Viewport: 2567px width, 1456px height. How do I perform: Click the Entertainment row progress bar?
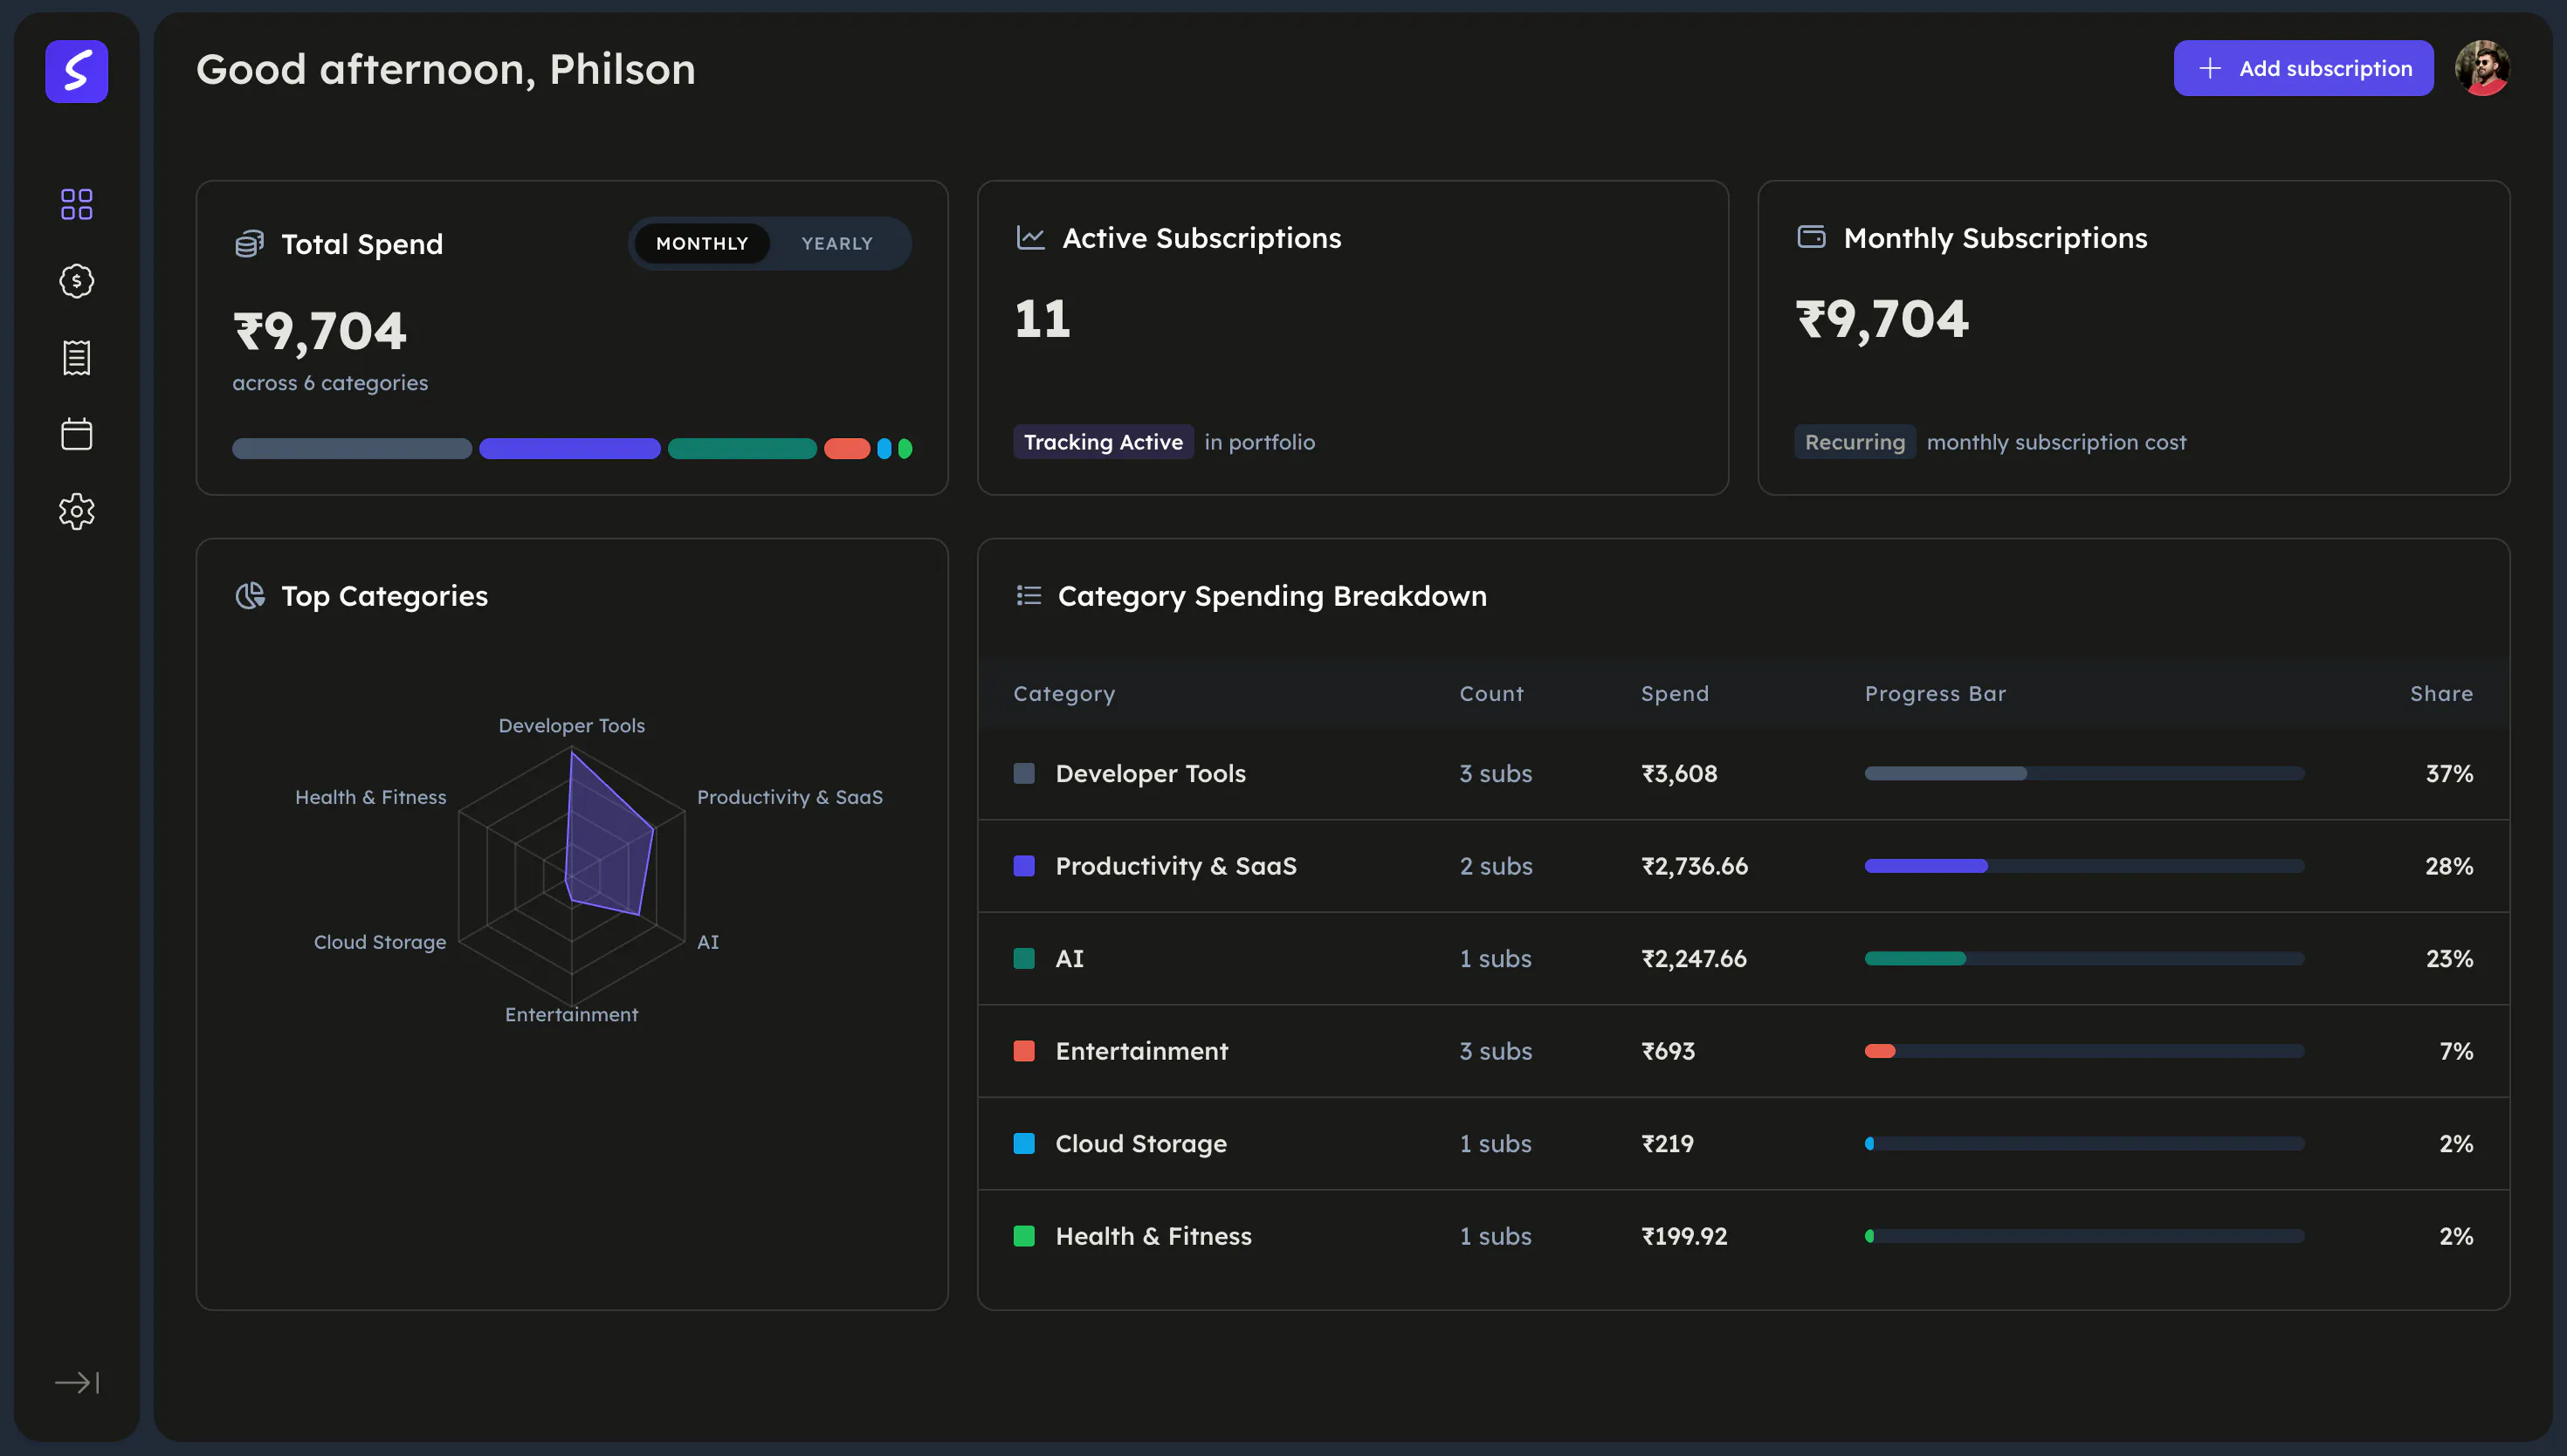pos(2084,1051)
